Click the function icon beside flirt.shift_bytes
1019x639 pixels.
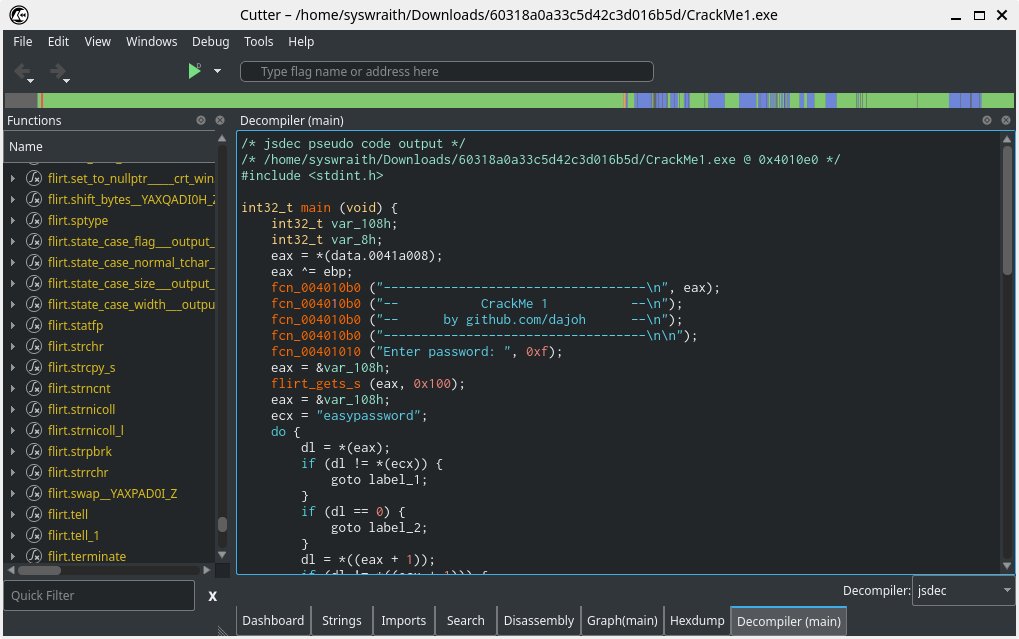click(x=34, y=199)
